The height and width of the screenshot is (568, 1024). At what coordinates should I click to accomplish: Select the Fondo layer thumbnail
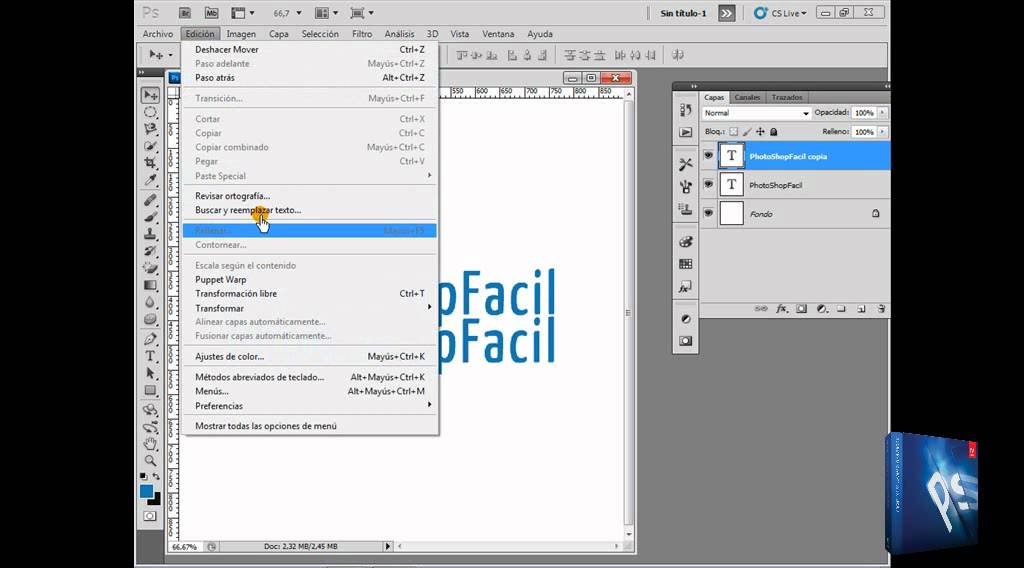tap(731, 213)
